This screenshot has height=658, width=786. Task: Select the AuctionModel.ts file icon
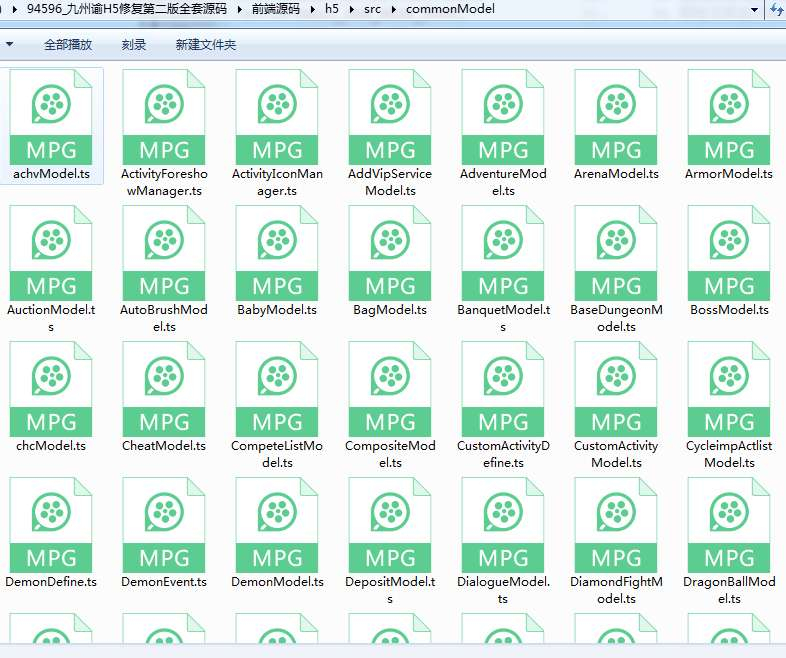51,254
